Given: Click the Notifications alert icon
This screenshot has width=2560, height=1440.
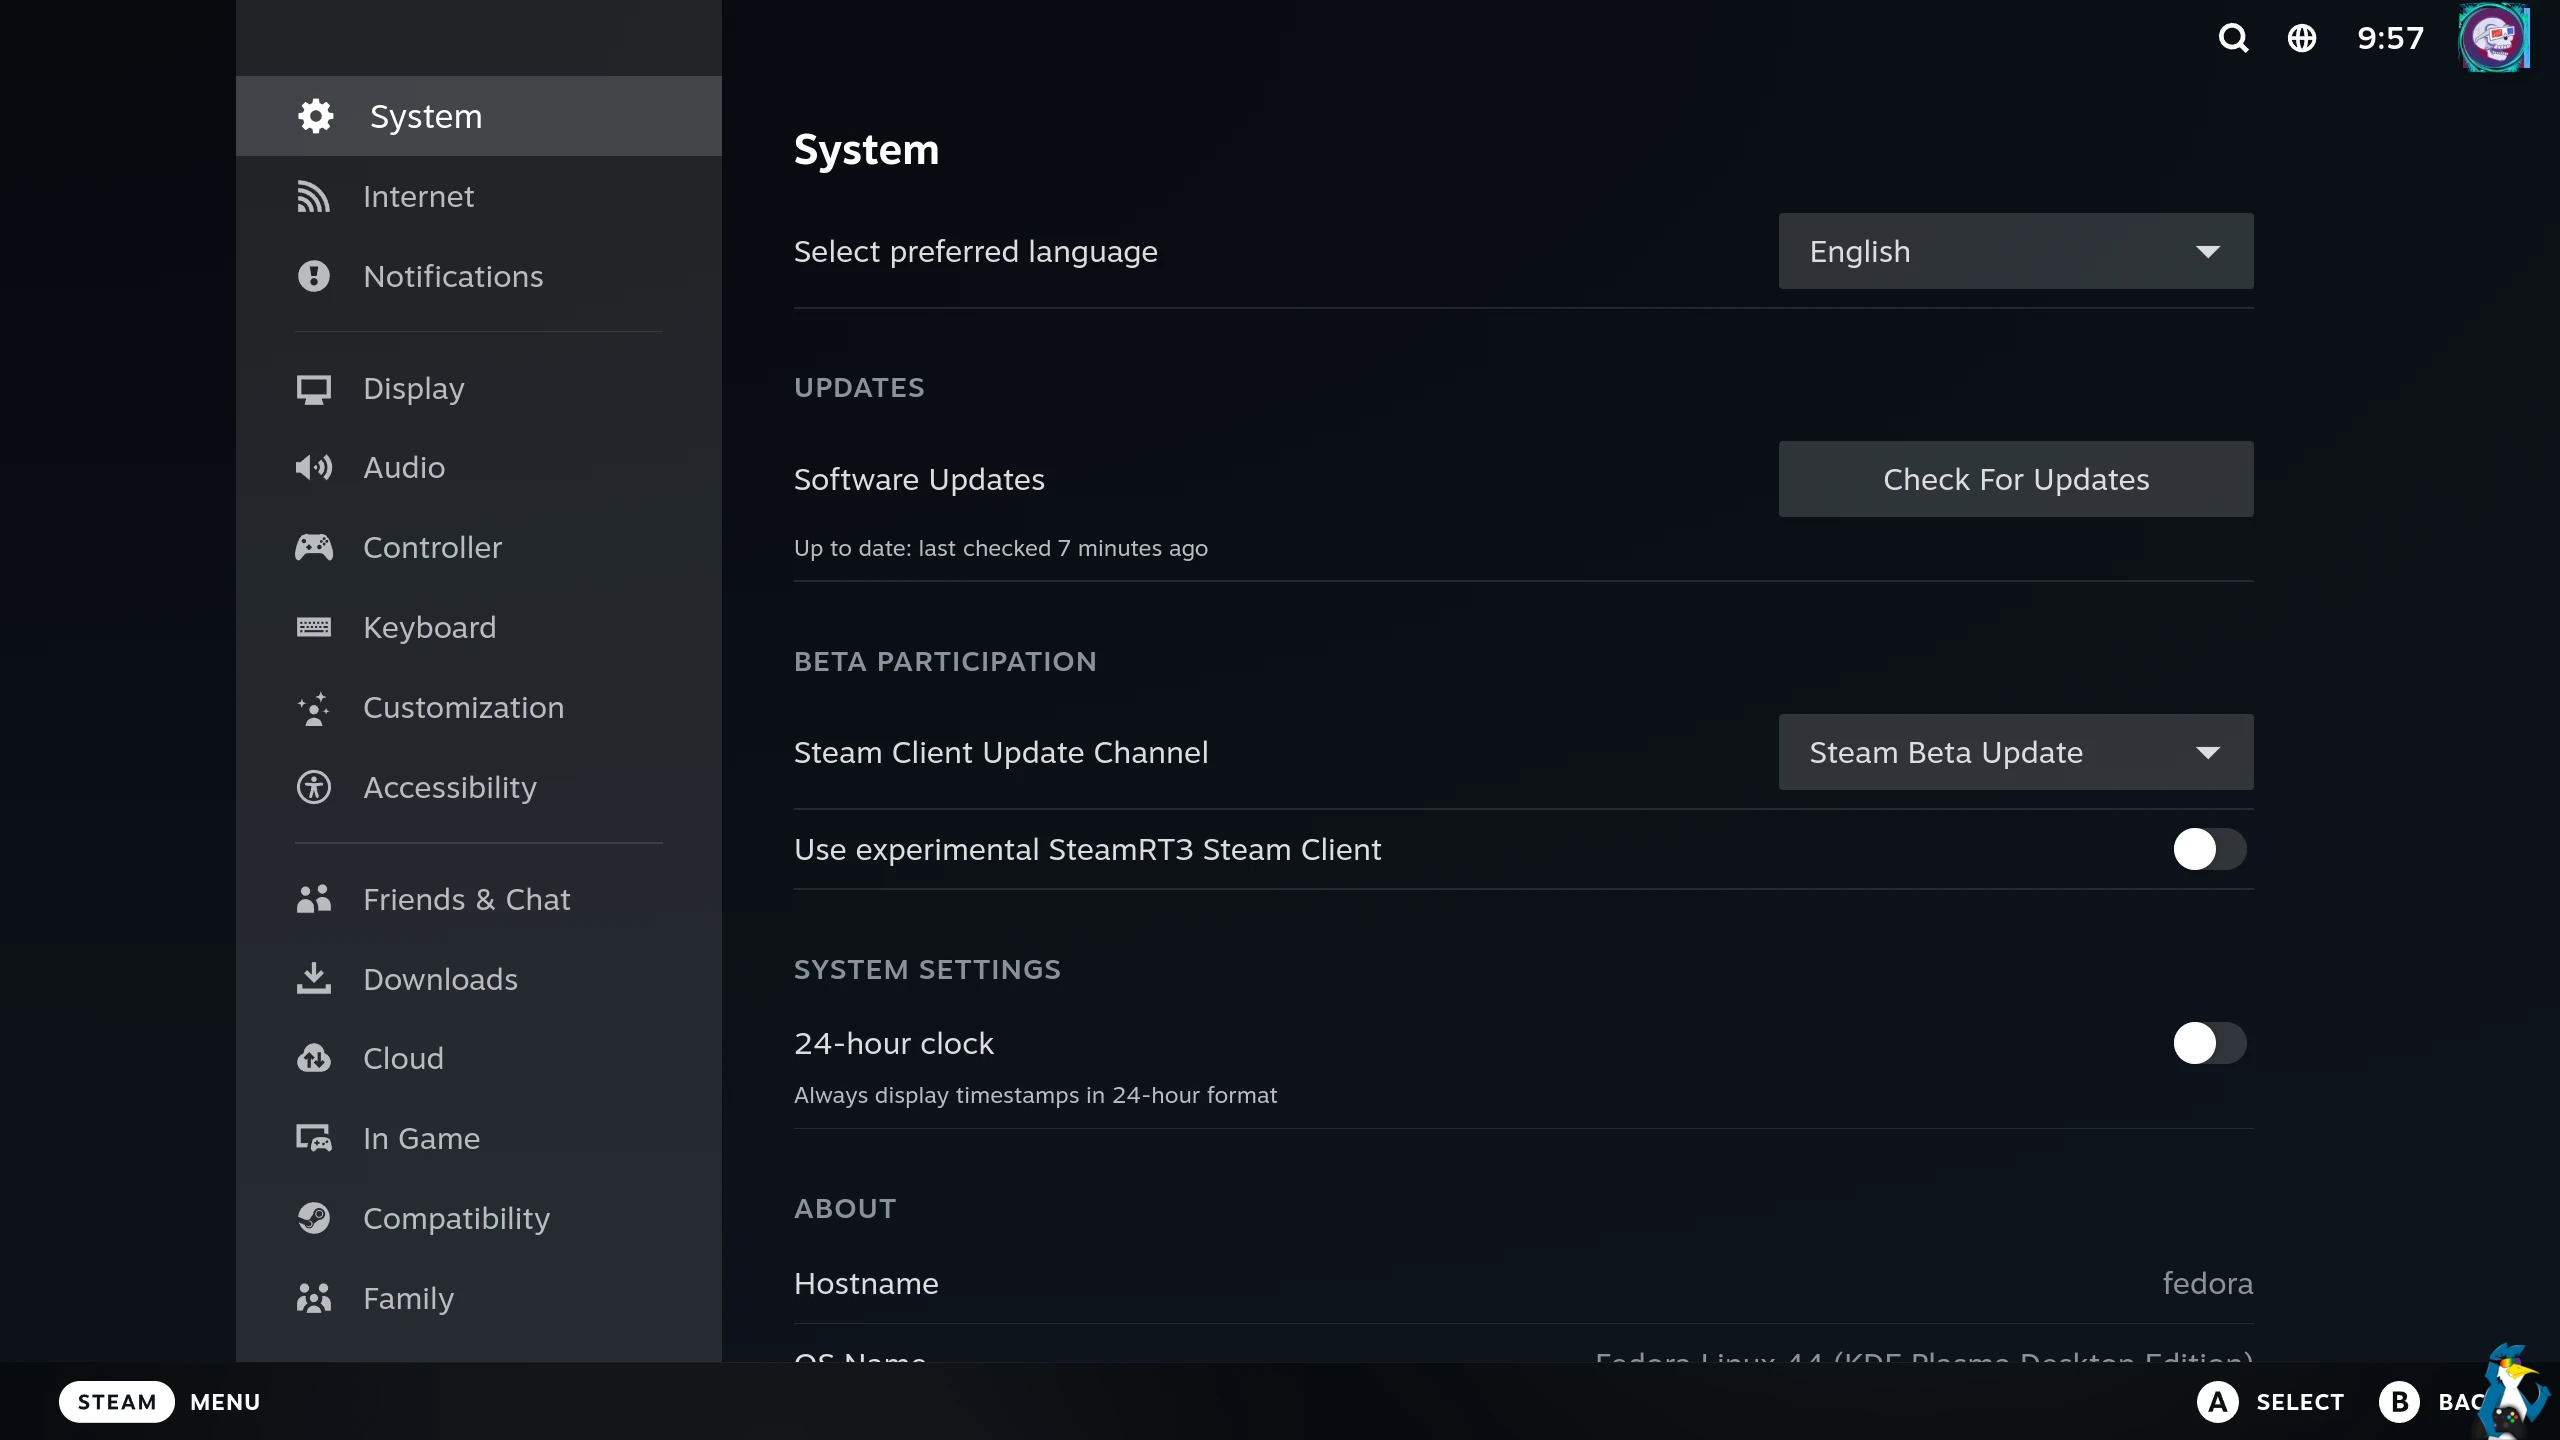Looking at the screenshot, I should click(314, 276).
